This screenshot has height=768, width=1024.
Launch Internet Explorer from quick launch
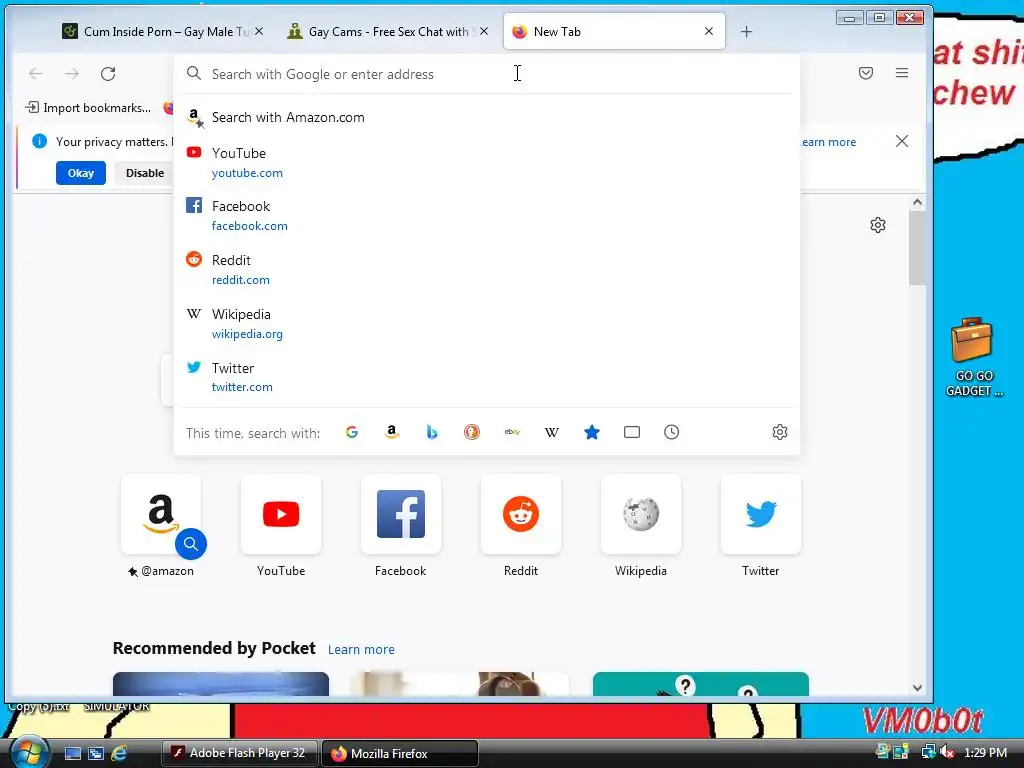pos(119,753)
